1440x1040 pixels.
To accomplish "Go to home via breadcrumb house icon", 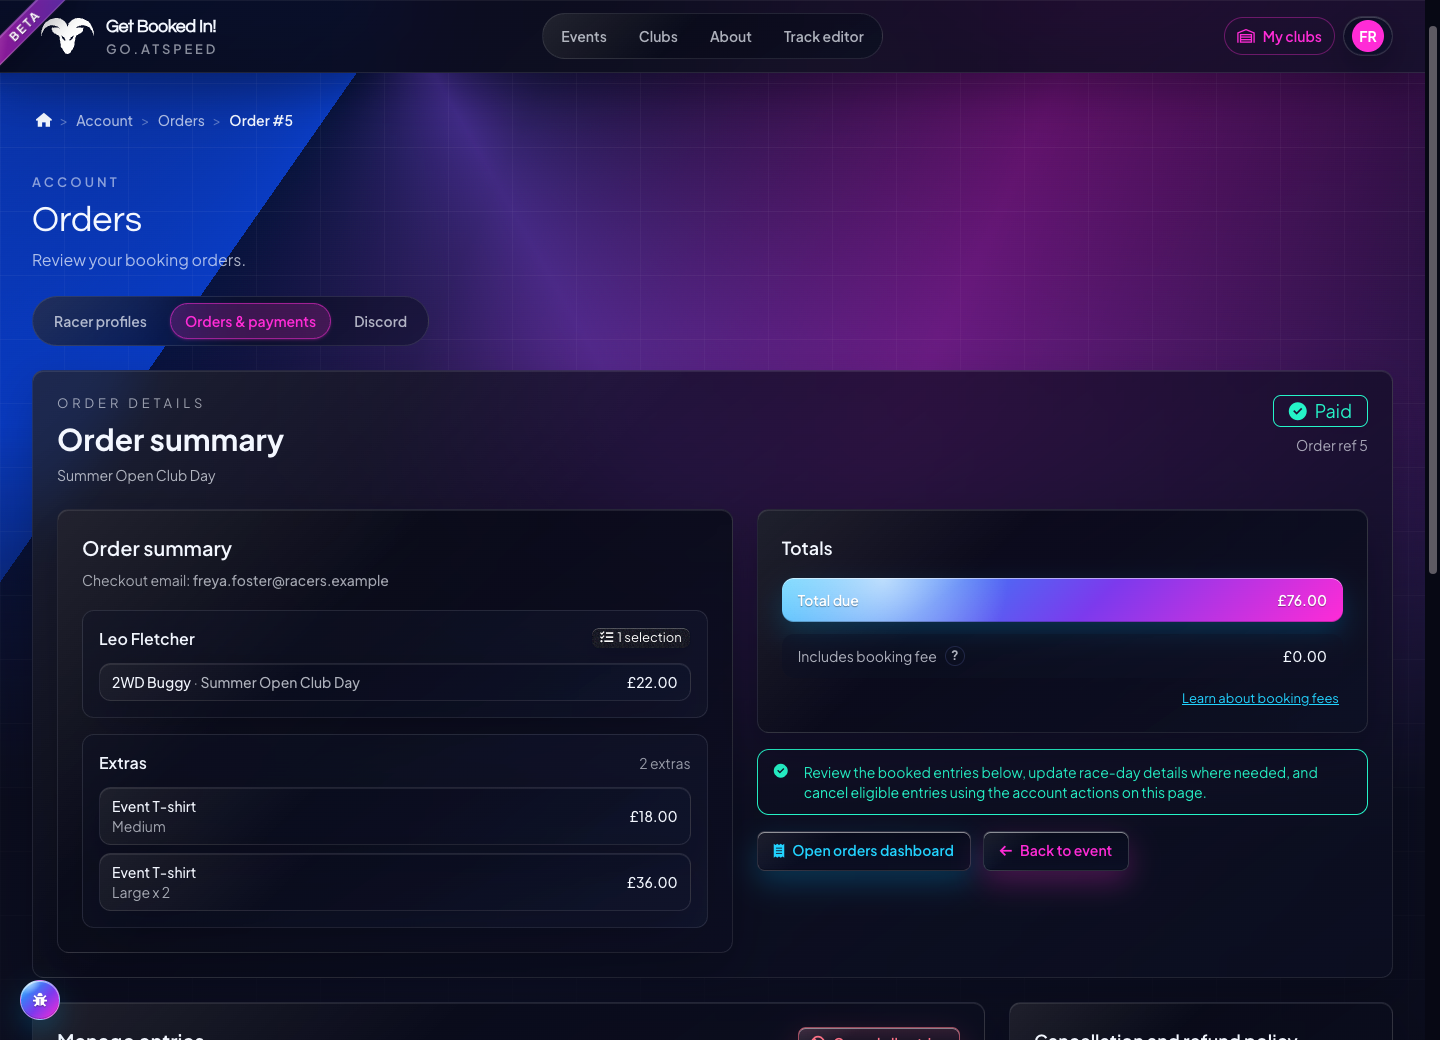I will point(44,120).
